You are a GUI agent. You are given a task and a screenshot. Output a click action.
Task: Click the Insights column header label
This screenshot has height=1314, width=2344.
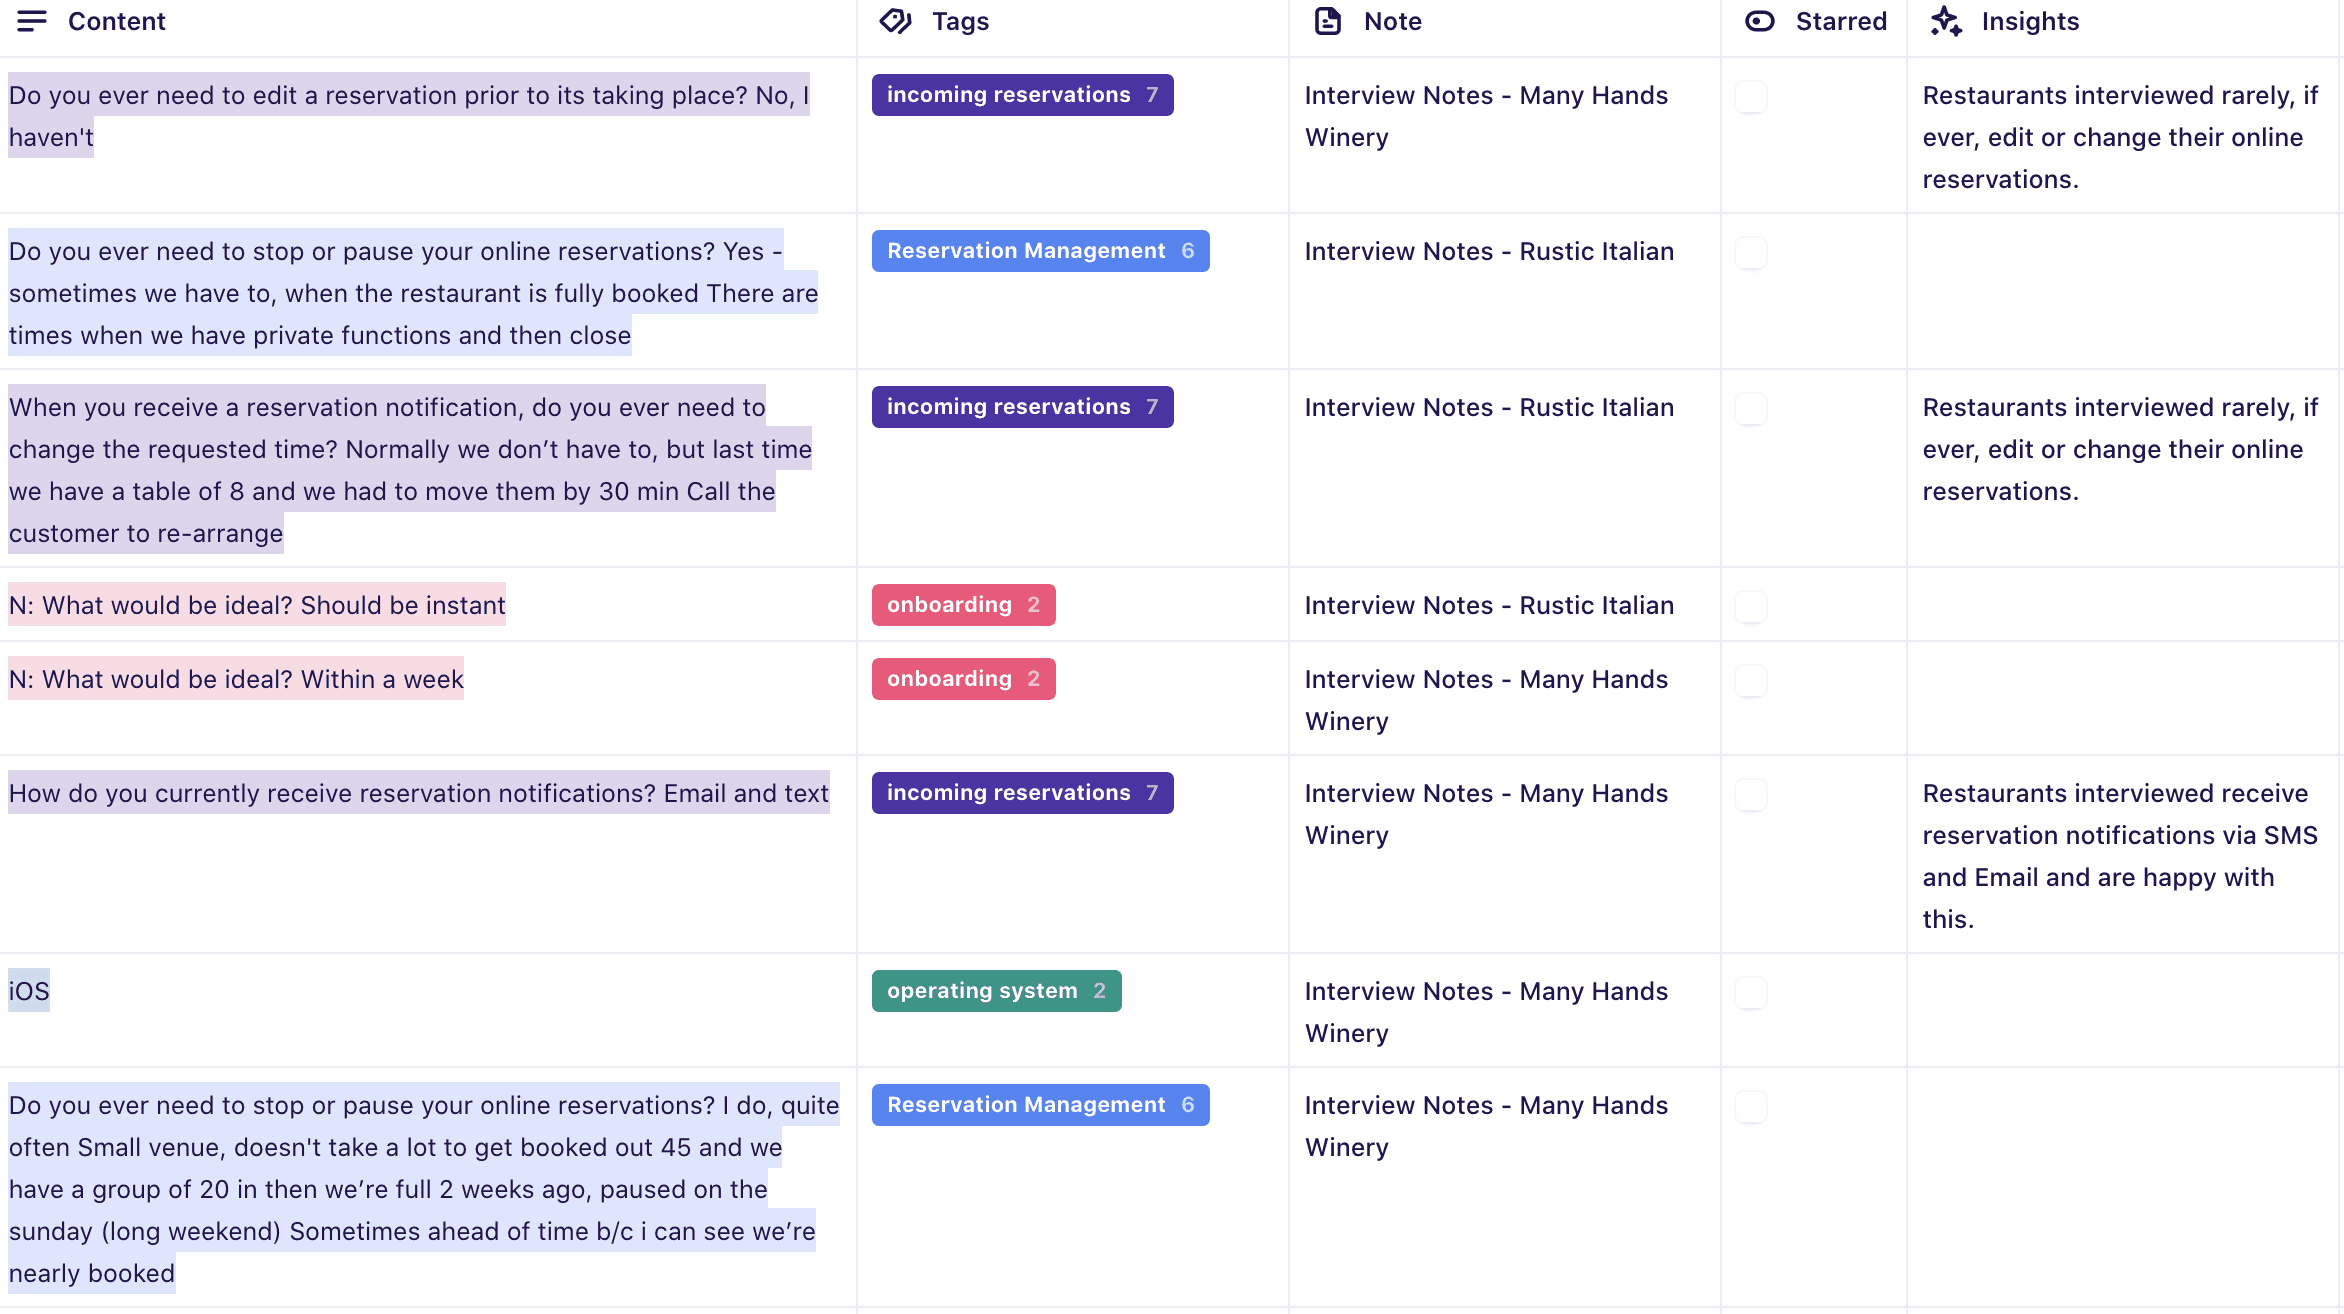(2029, 21)
